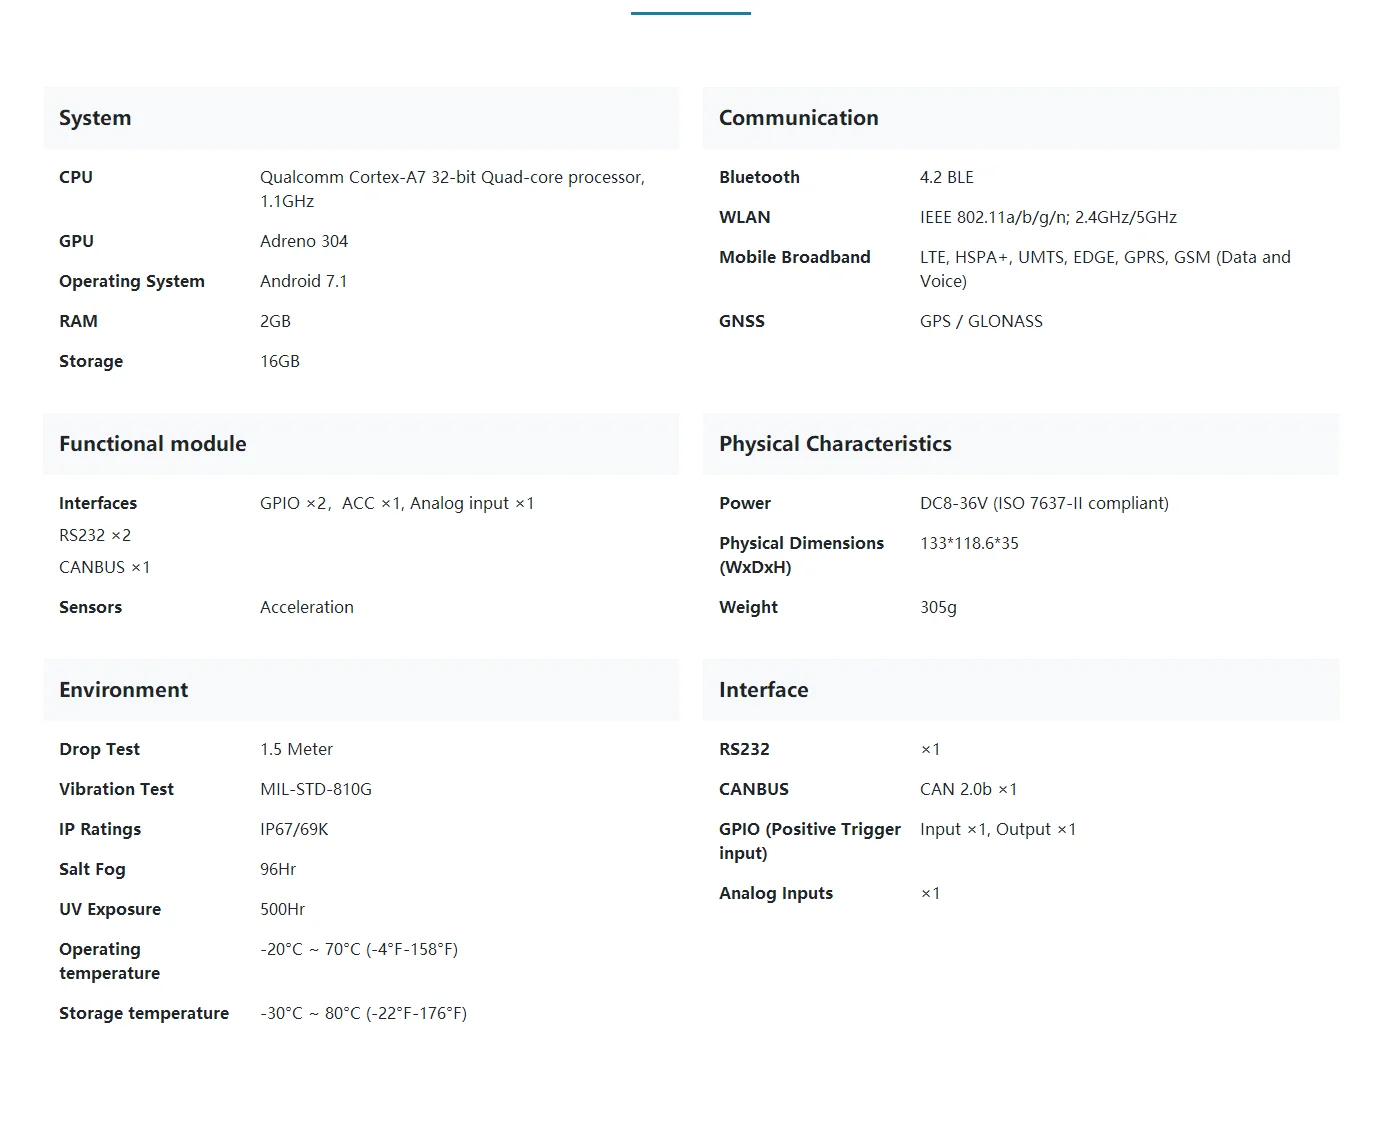1389x1148 pixels.
Task: Select the 'Bluetooth' row label
Action: pyautogui.click(x=759, y=177)
